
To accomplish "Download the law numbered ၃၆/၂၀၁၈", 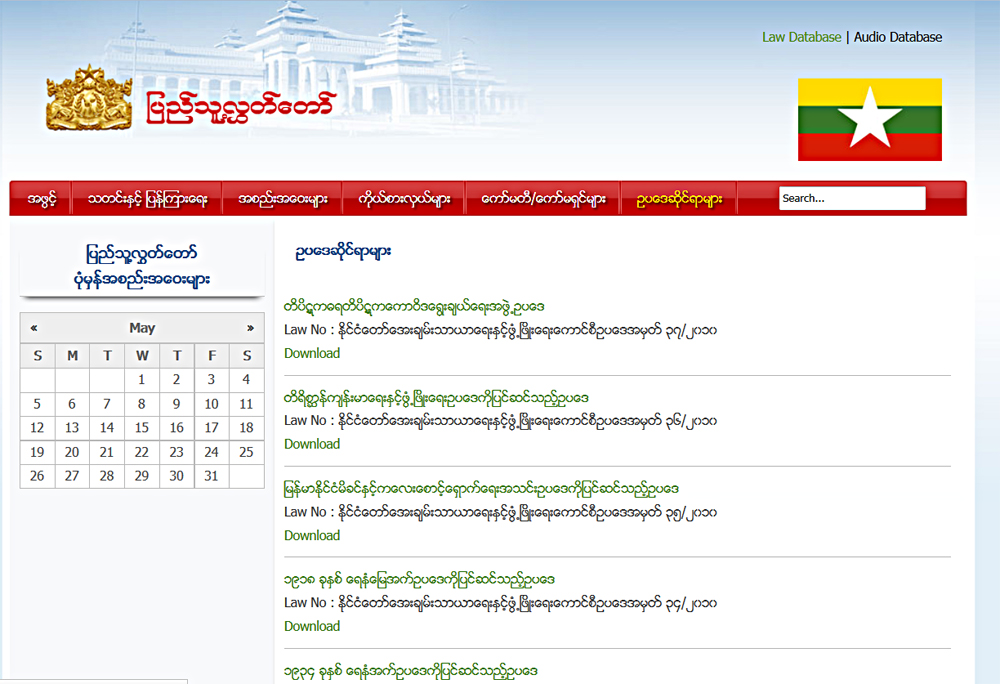I will (x=312, y=444).
